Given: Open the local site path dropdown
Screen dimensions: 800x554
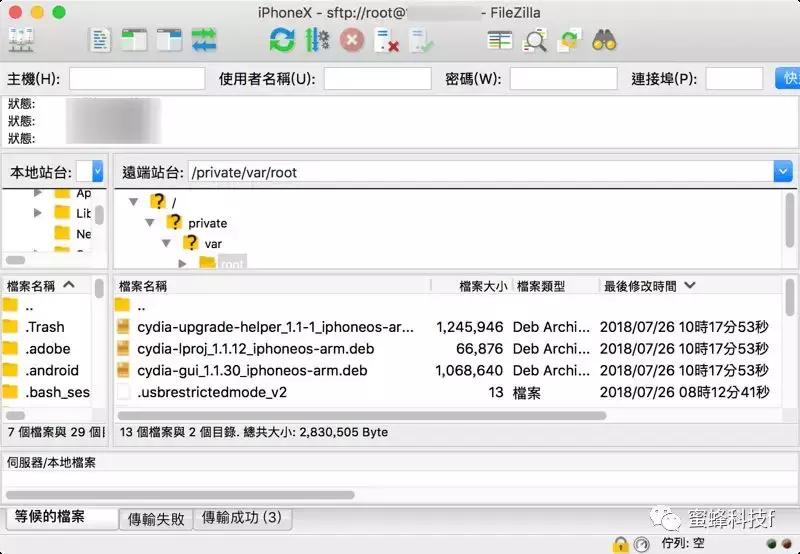Looking at the screenshot, I should [97, 171].
